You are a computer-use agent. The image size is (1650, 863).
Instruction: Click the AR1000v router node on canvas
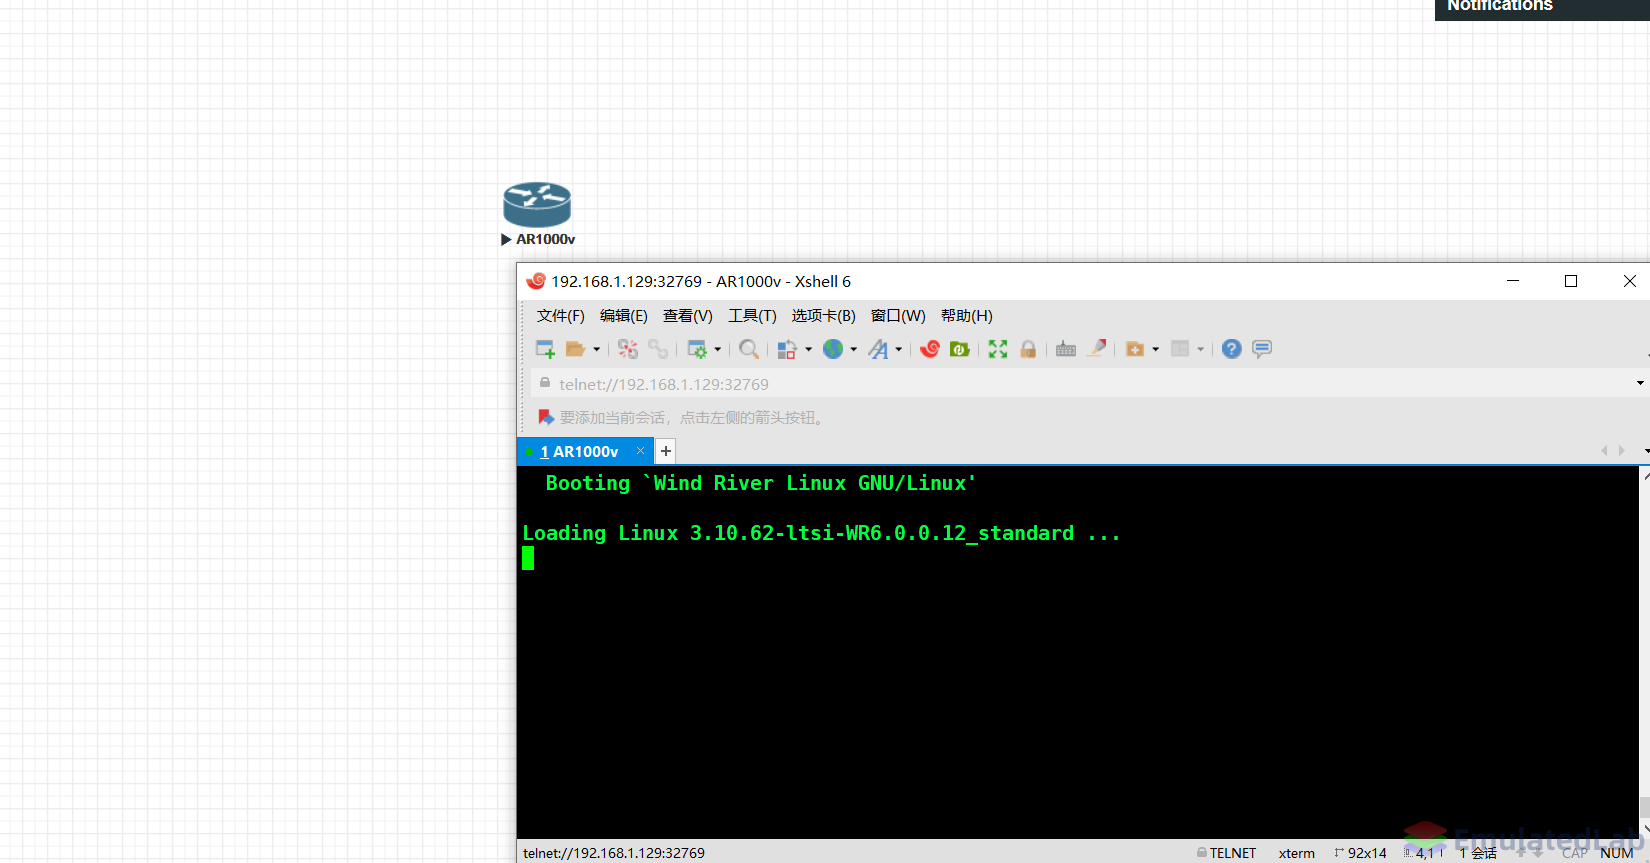point(537,205)
